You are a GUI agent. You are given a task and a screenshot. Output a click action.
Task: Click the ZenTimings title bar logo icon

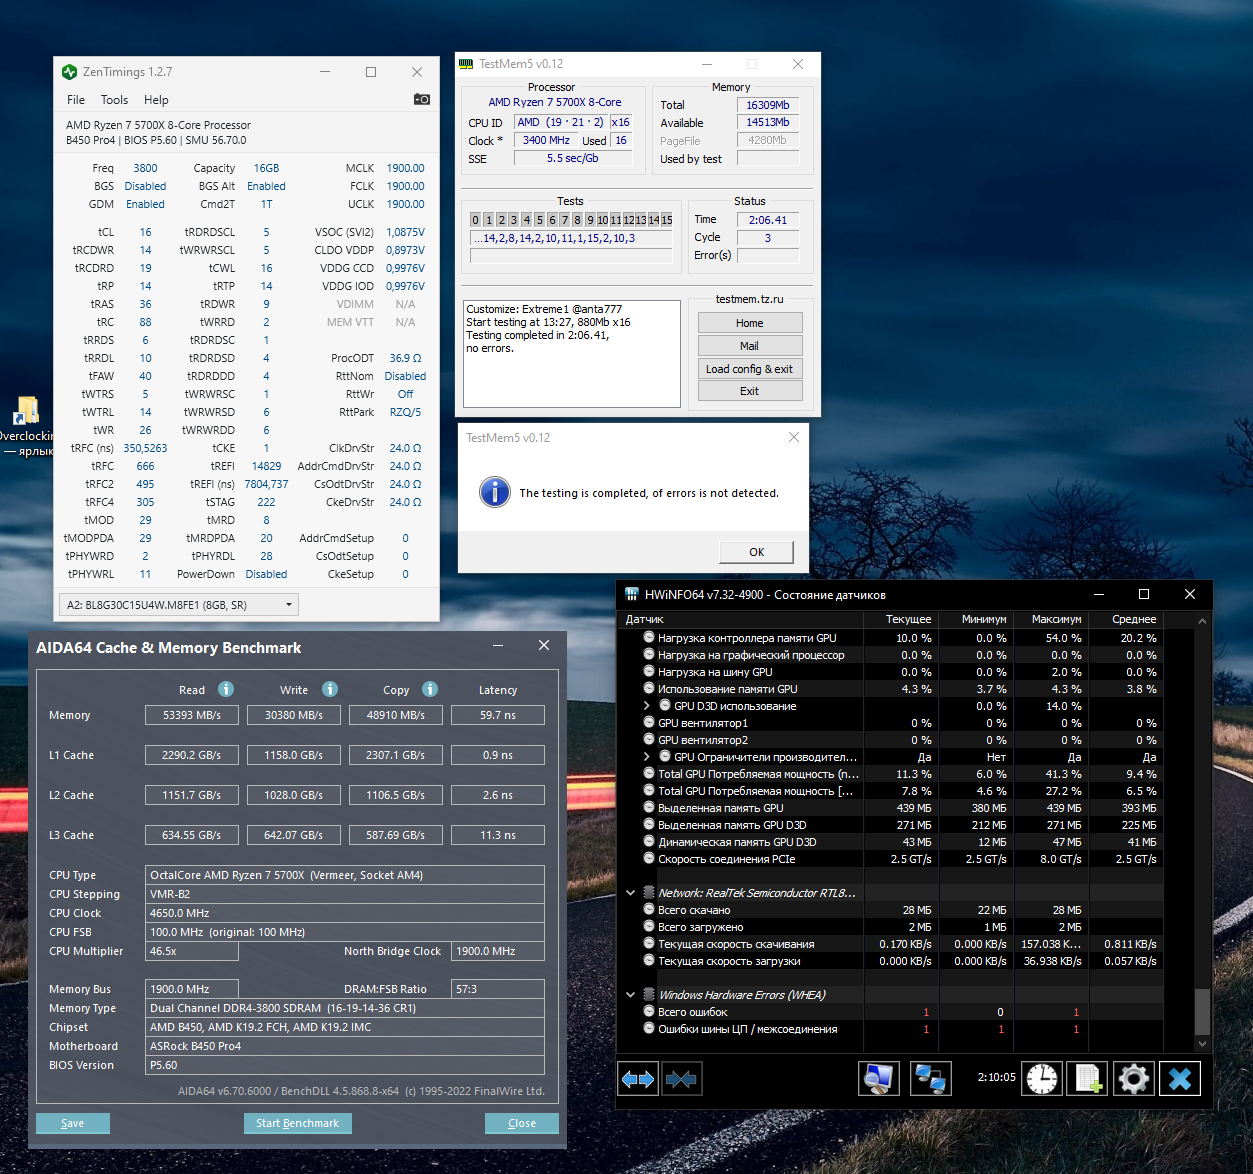(69, 72)
